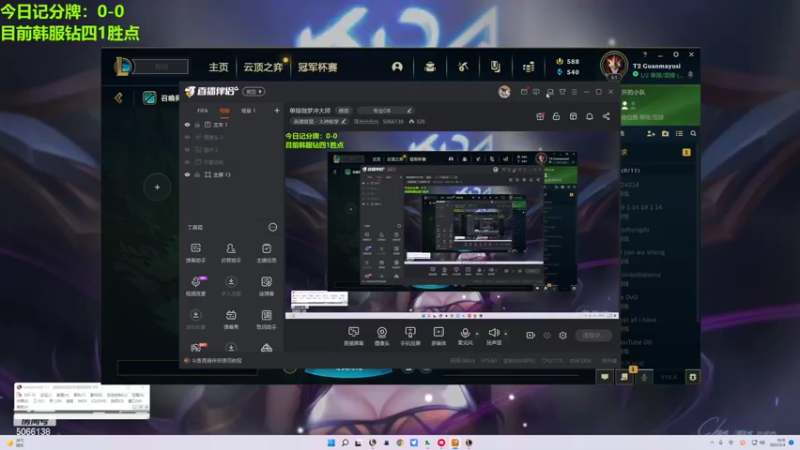This screenshot has height=450, width=800.
Task: Click the notification bell icon in companion app
Action: [x=589, y=116]
